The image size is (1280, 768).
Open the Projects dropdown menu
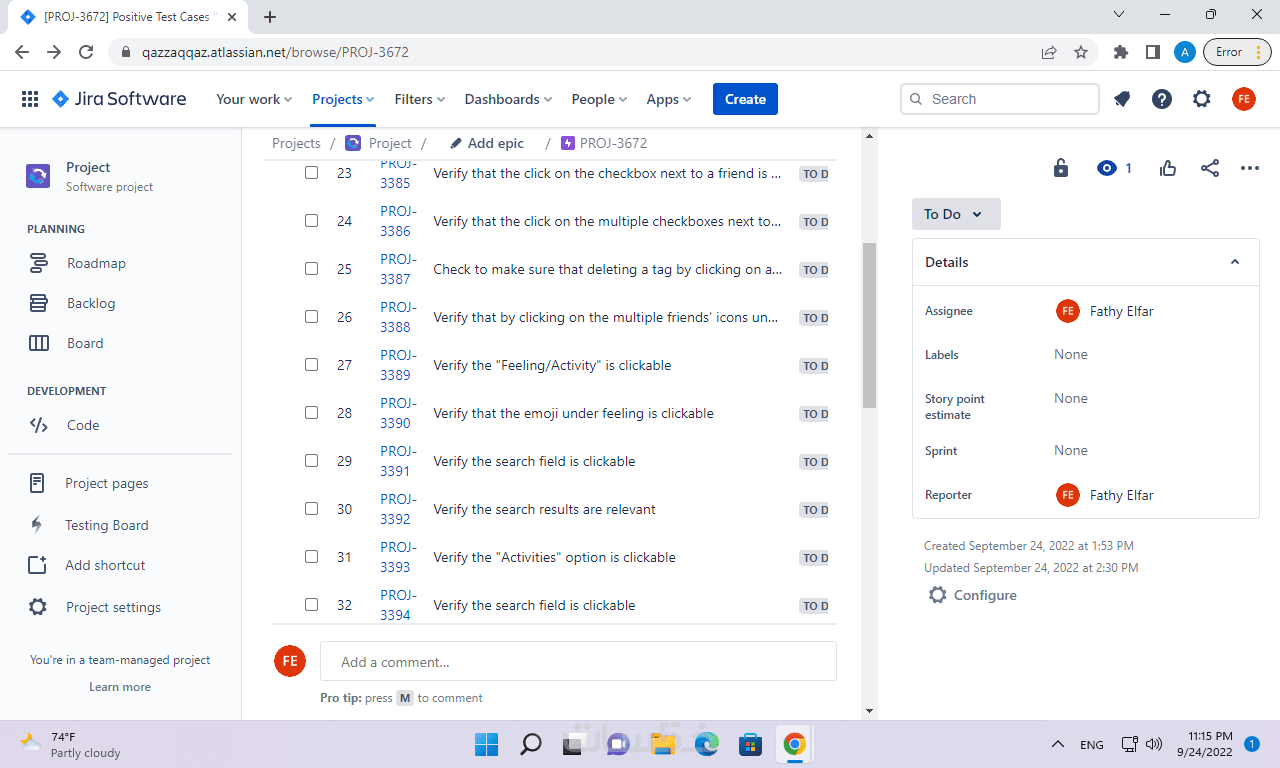click(343, 99)
